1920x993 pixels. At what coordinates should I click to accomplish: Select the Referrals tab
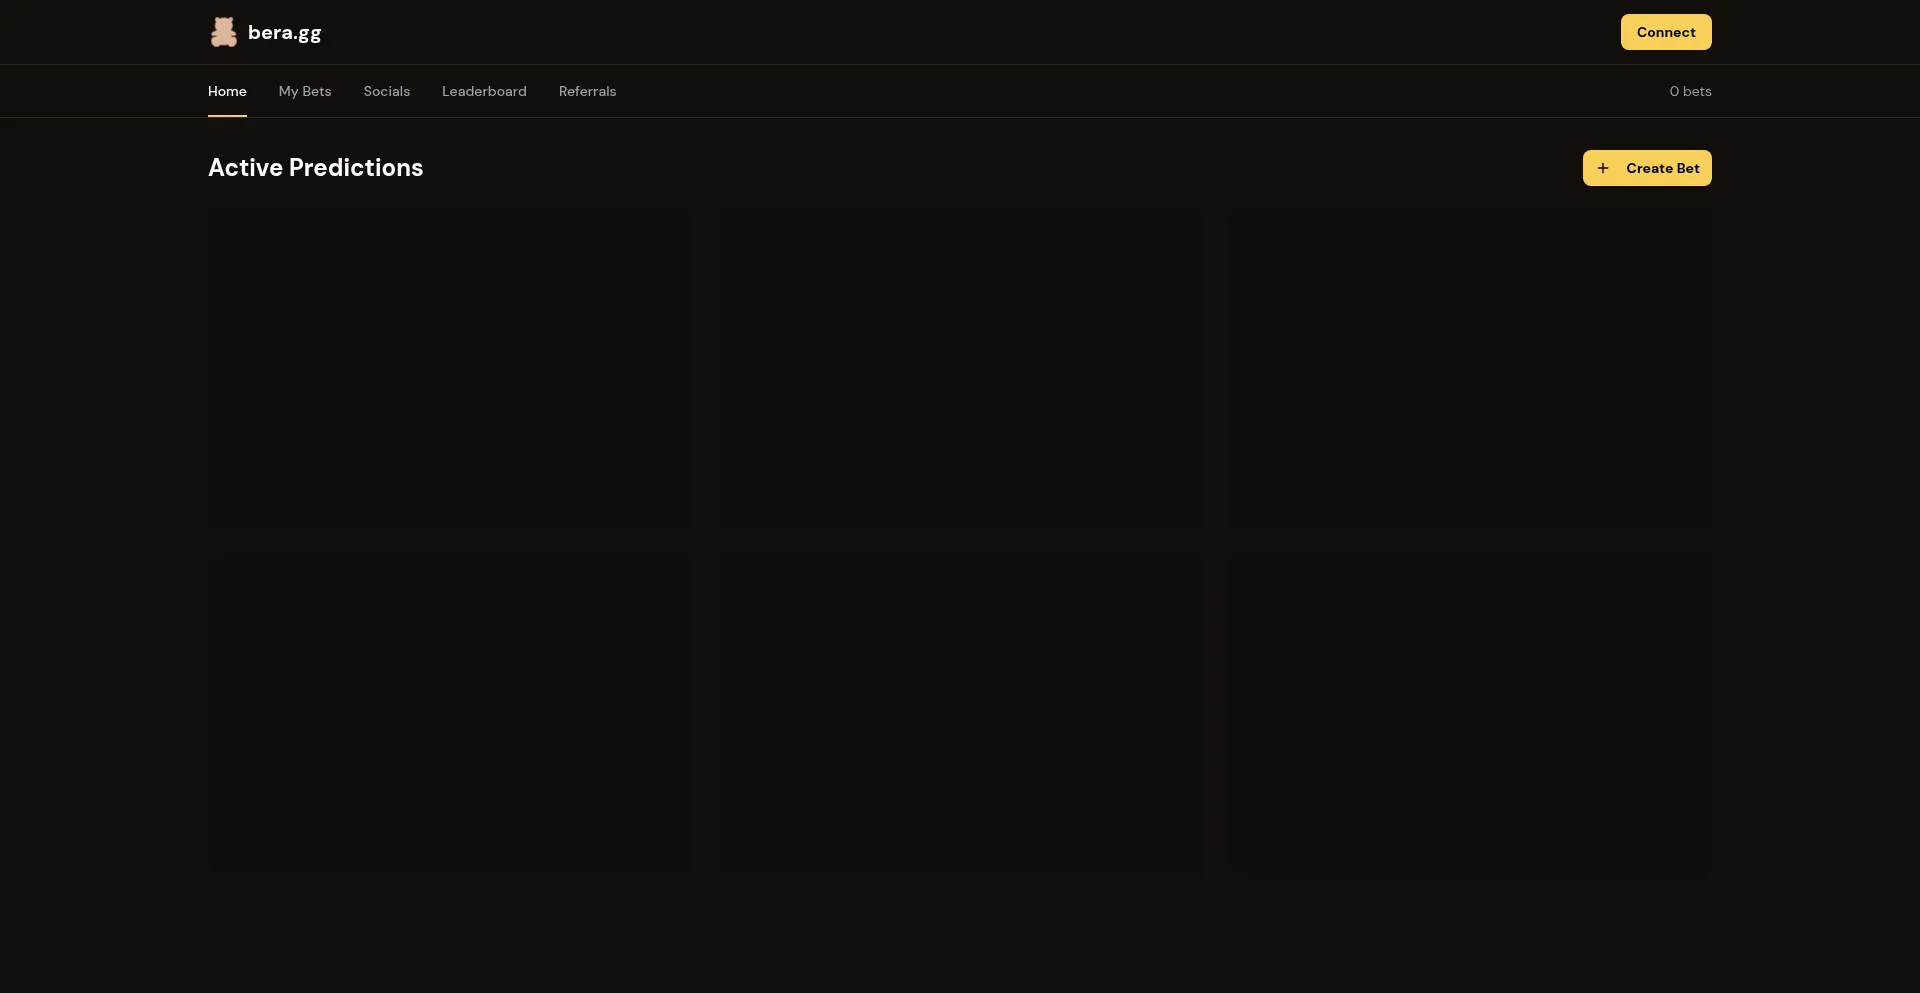click(587, 91)
